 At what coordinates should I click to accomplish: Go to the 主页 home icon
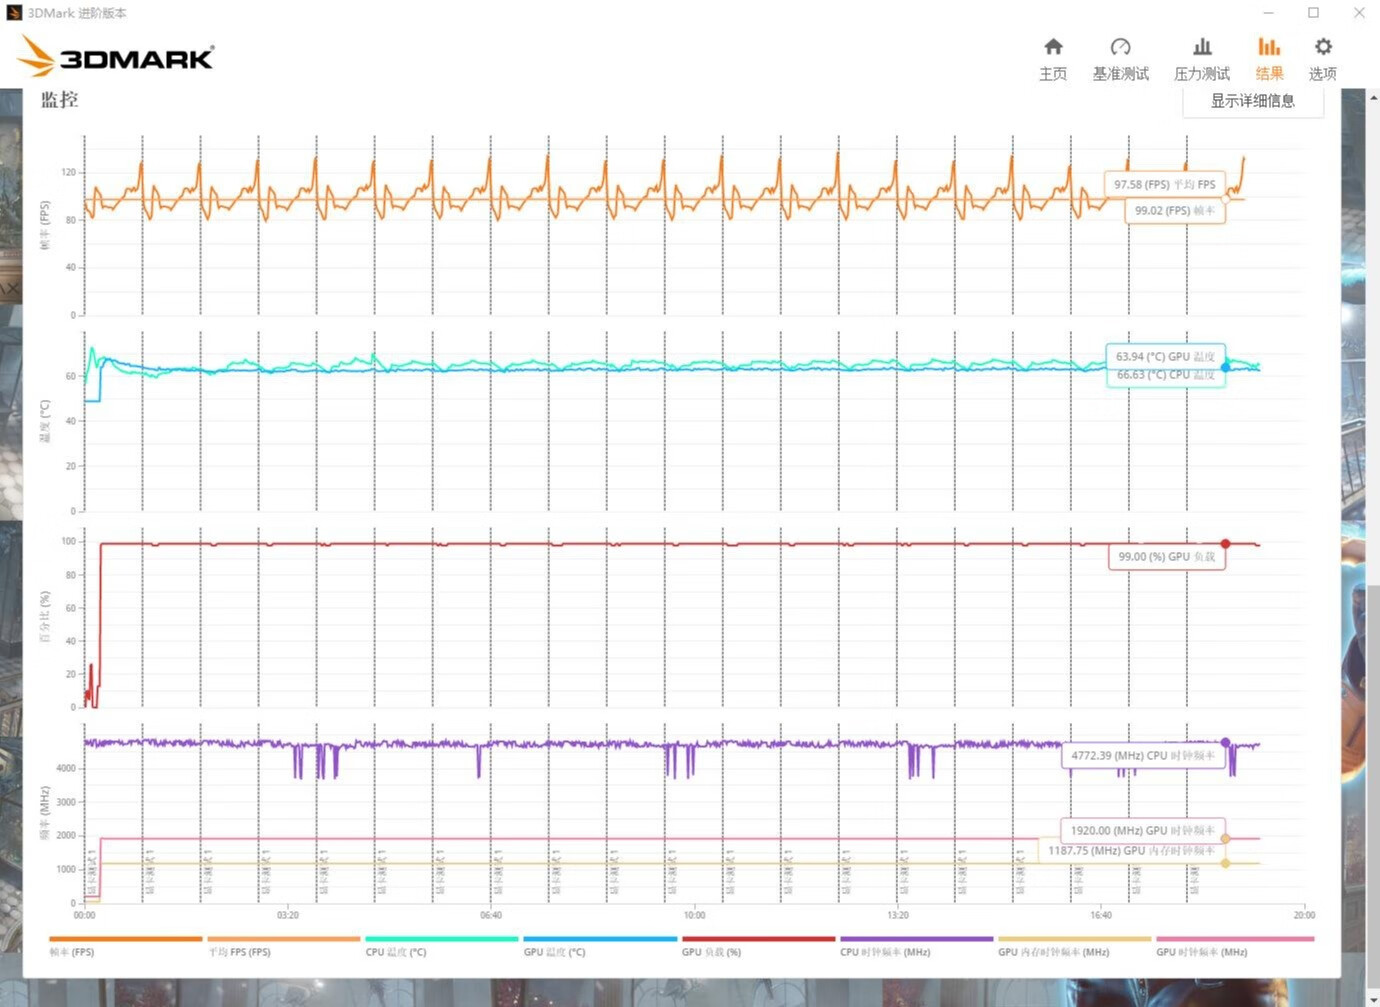pos(1053,47)
